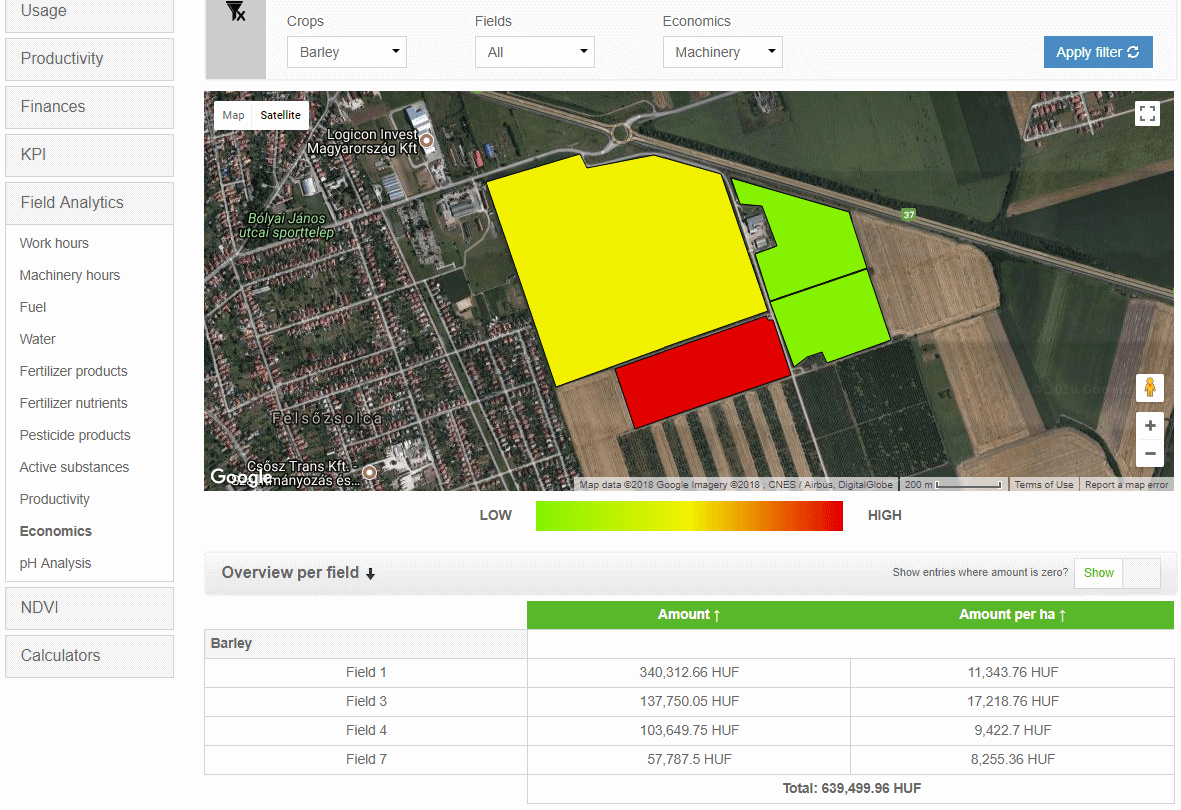Click the Csősz Trans map marker

click(x=370, y=472)
